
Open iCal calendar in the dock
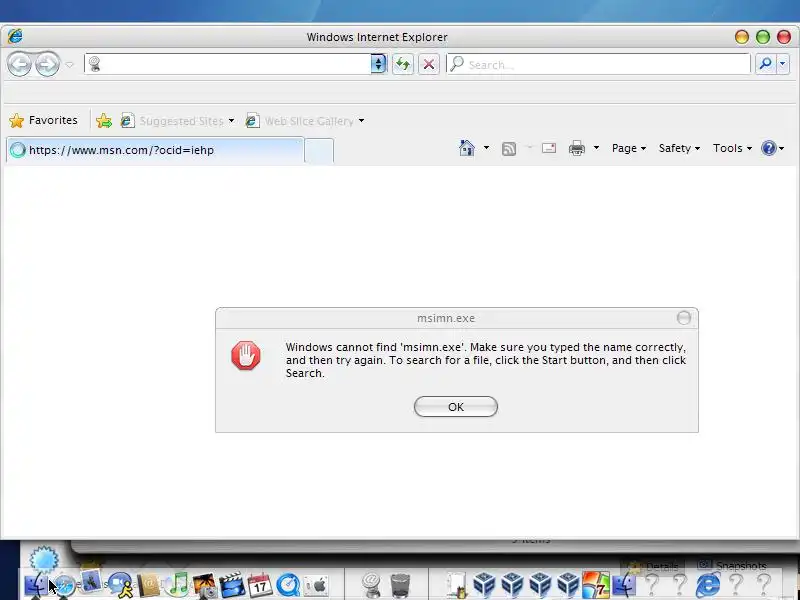(260, 585)
